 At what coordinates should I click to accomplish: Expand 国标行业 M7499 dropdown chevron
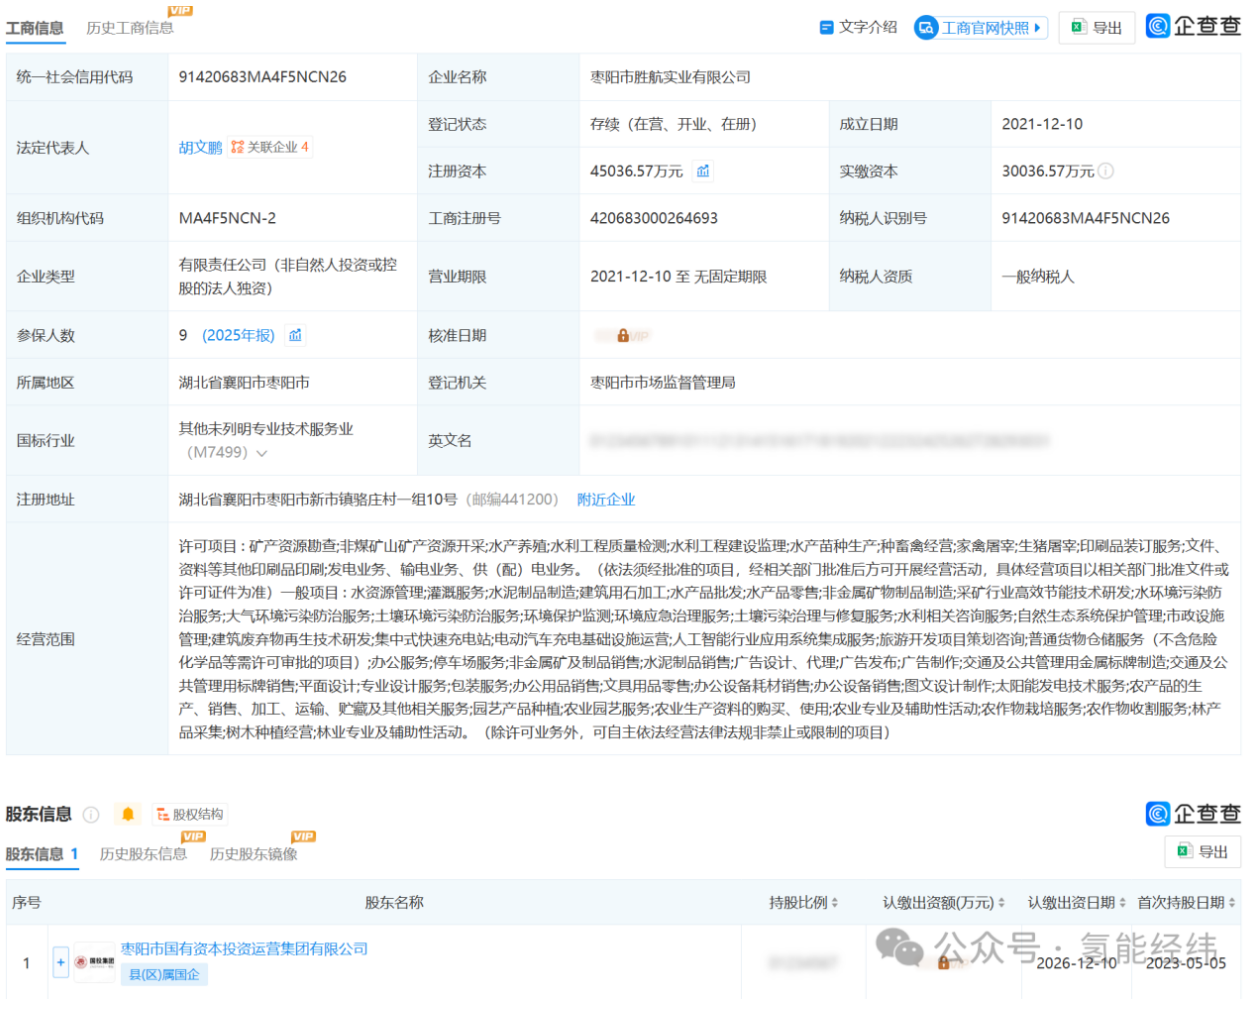(x=262, y=453)
